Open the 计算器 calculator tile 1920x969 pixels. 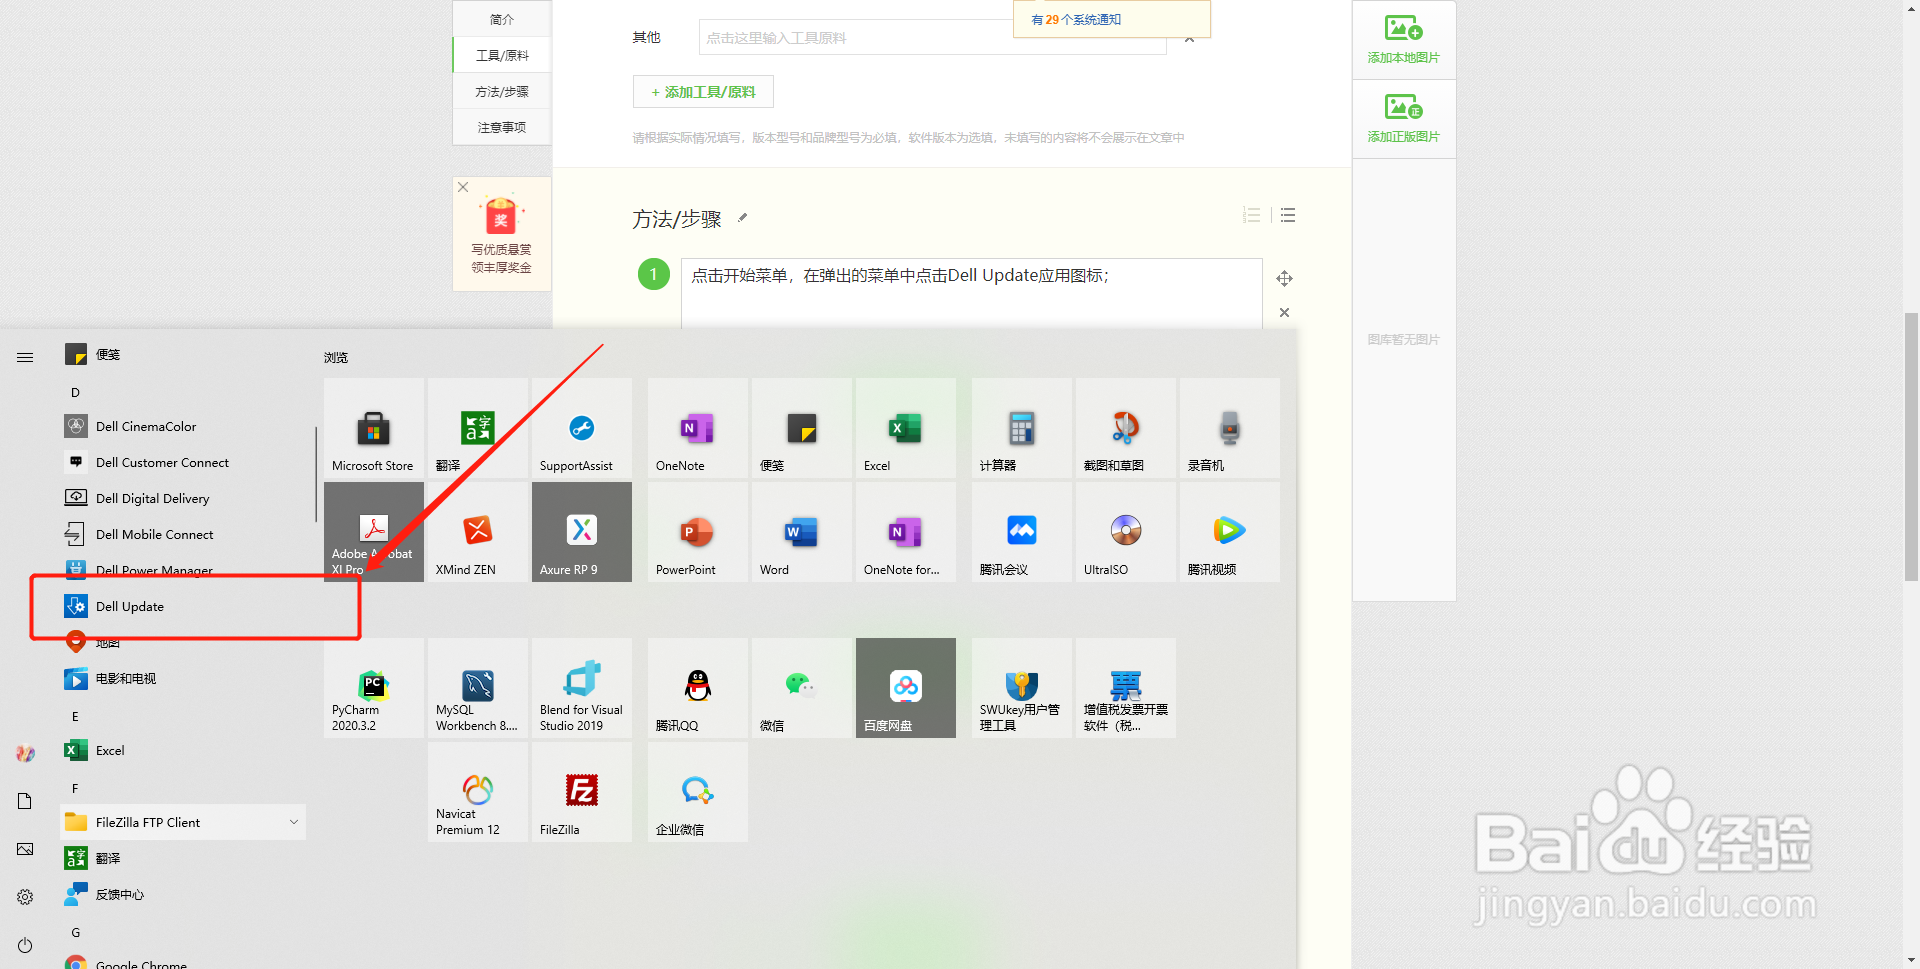tap(1022, 428)
